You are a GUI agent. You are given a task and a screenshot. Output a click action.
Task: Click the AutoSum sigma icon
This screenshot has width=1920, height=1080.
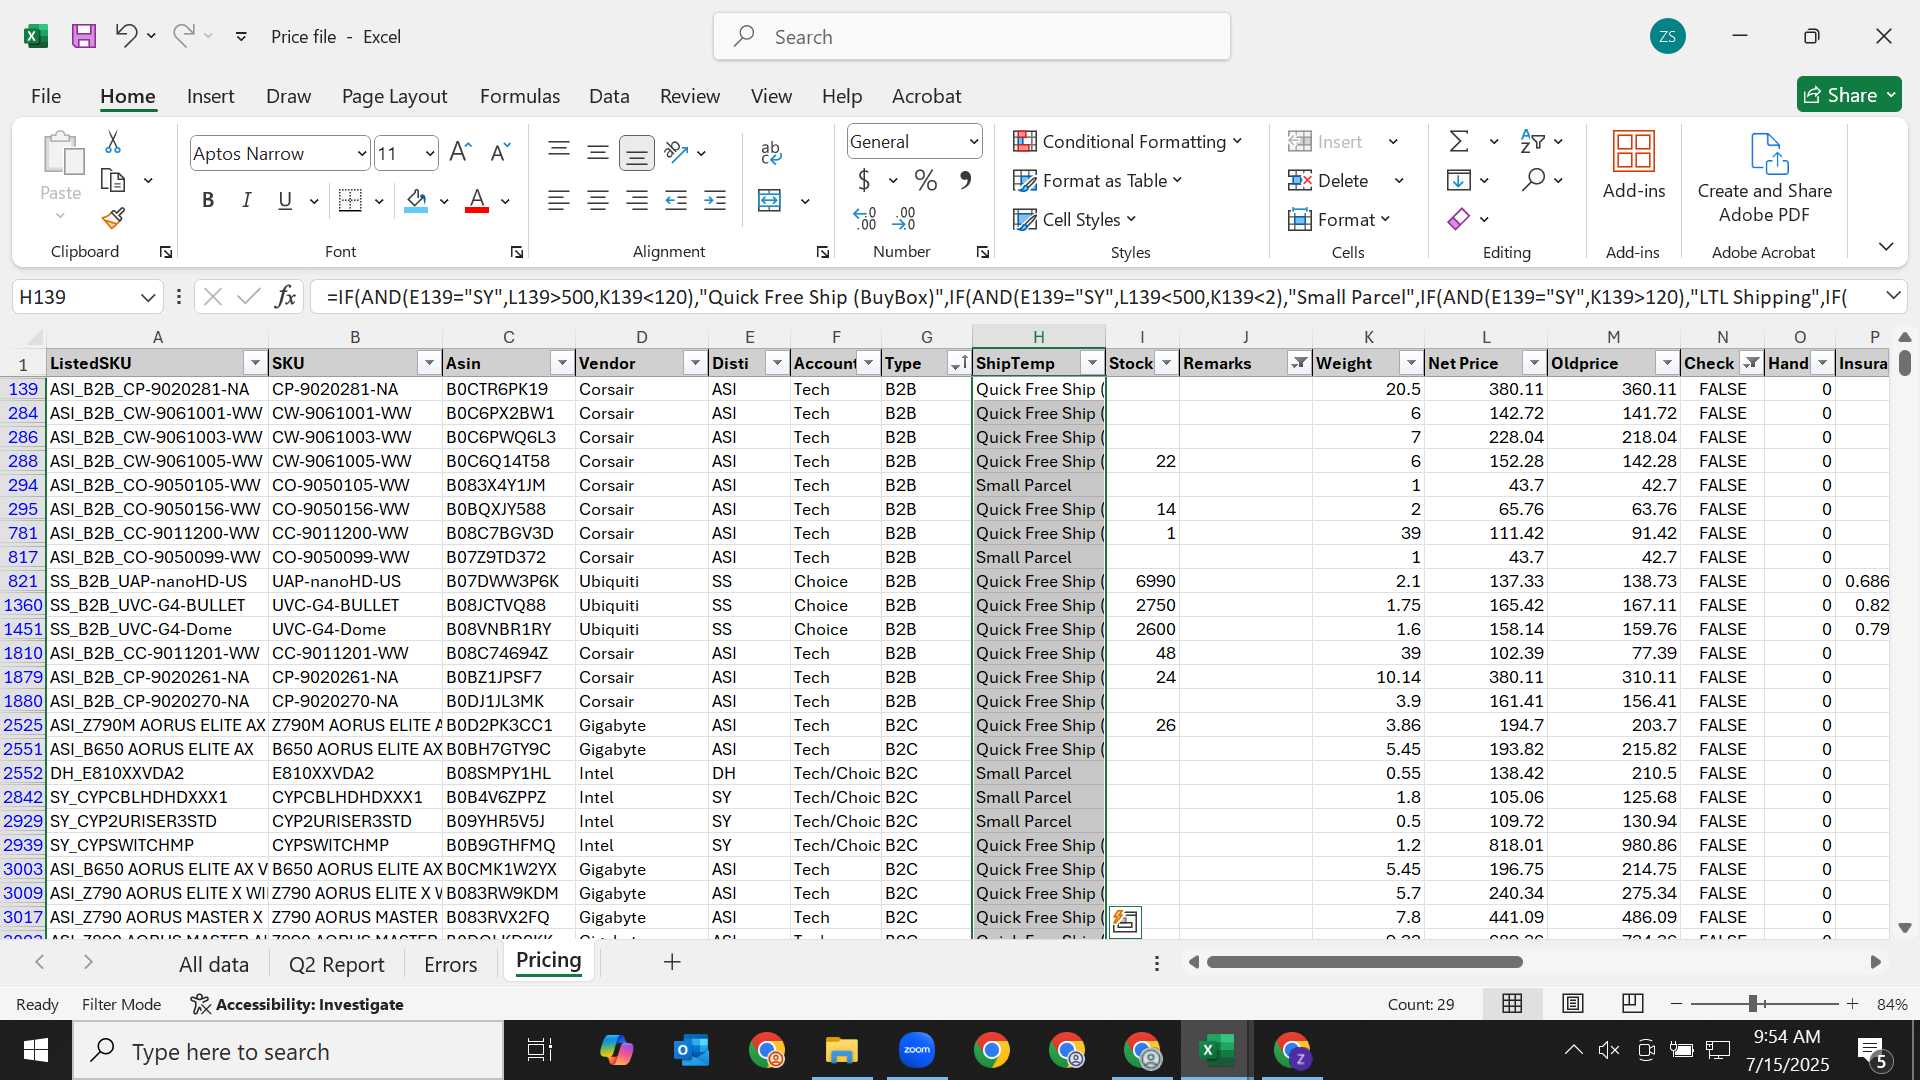click(1459, 142)
